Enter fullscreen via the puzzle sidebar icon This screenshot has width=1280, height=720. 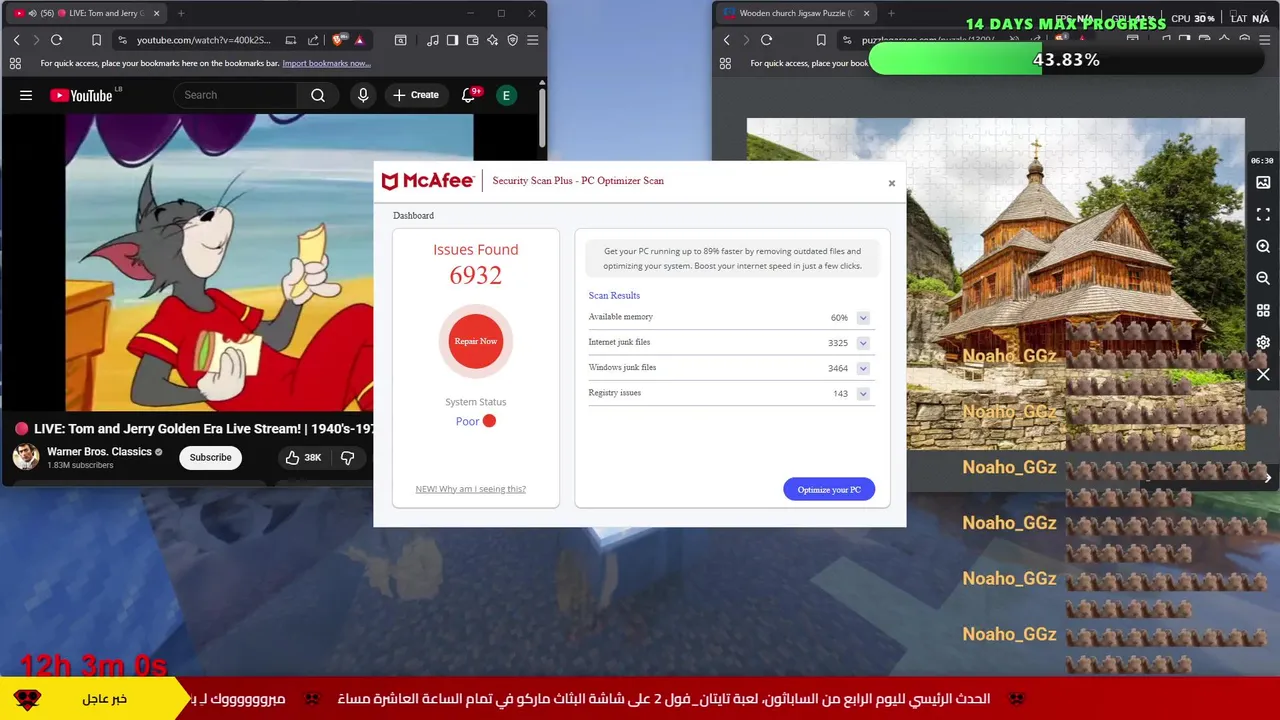click(1263, 215)
